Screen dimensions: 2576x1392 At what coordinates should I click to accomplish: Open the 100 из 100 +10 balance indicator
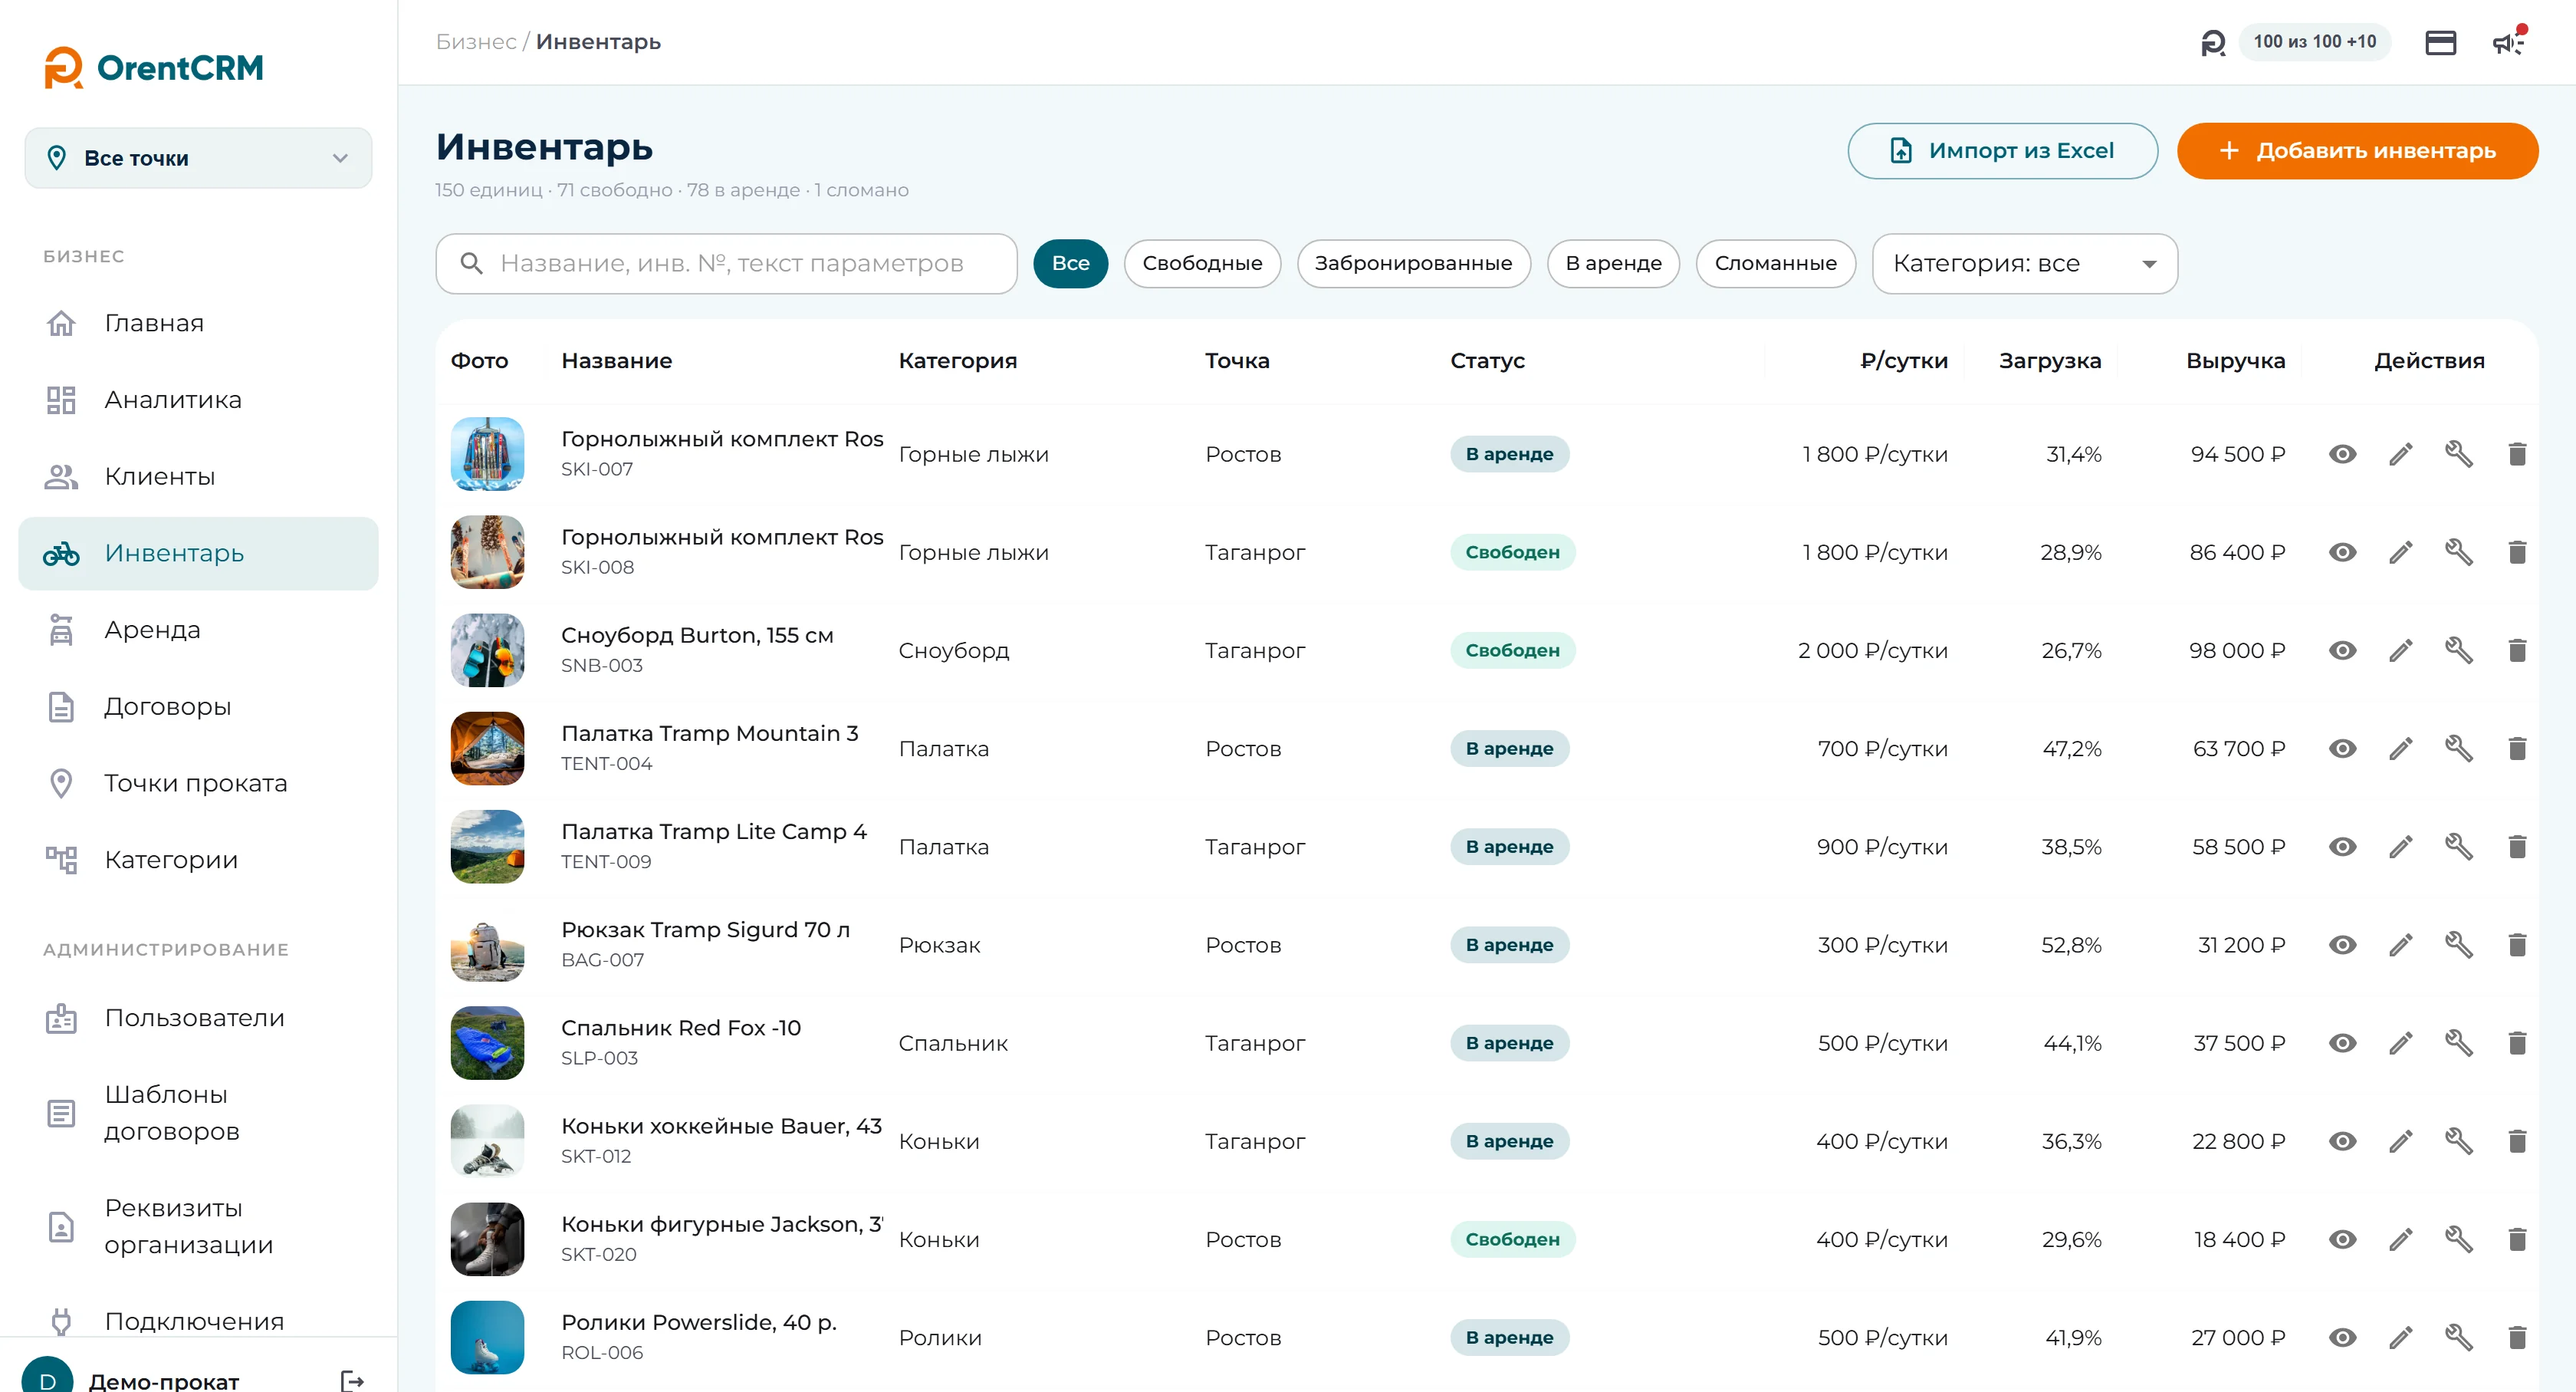click(2314, 42)
